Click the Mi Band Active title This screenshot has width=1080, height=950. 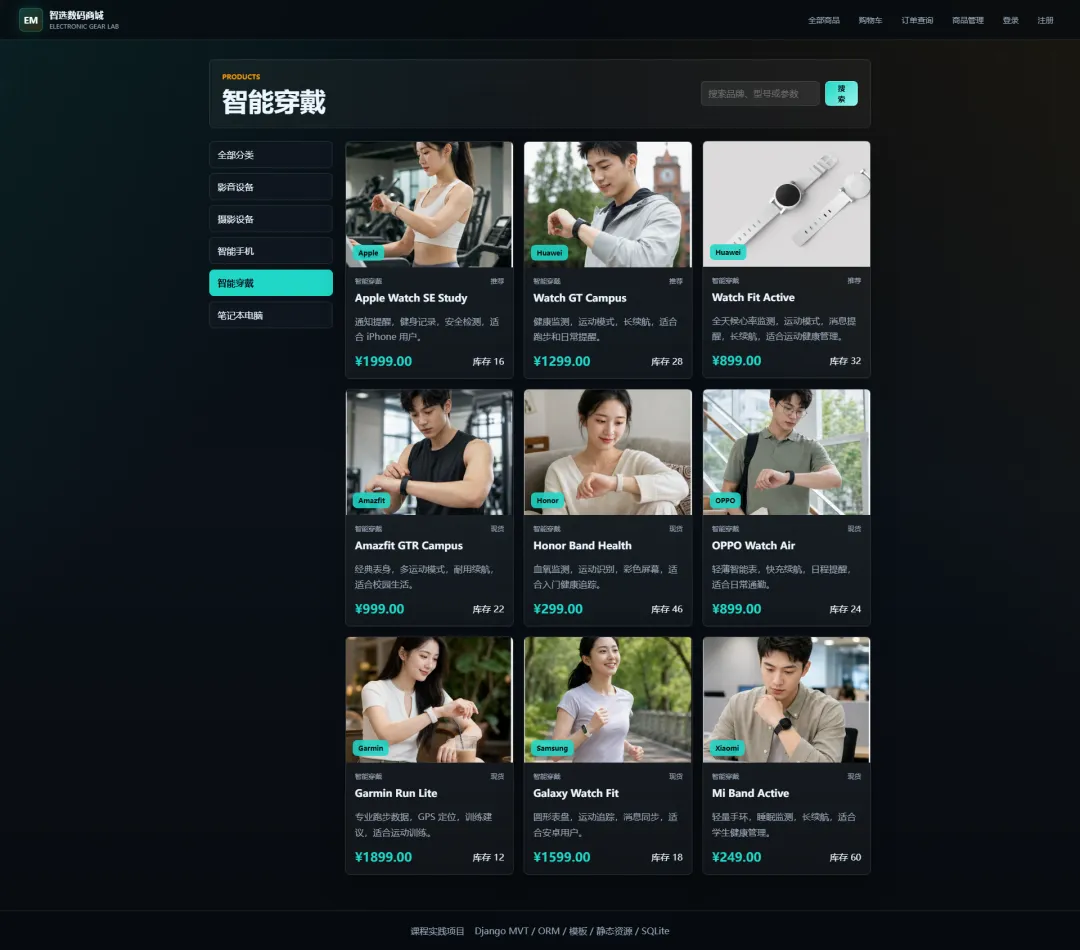750,793
